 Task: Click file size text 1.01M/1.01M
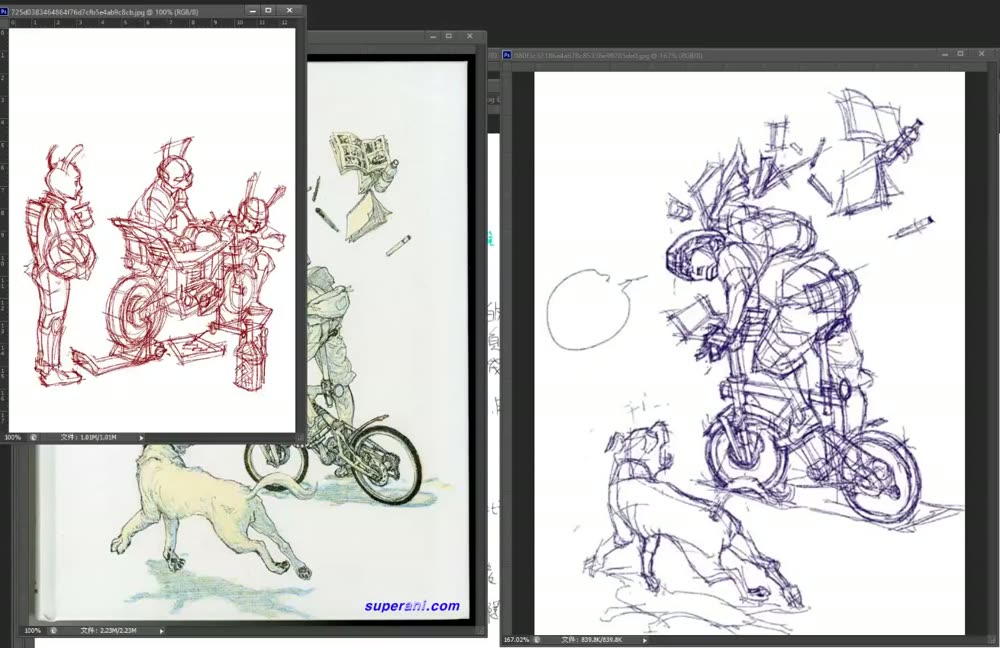[89, 438]
